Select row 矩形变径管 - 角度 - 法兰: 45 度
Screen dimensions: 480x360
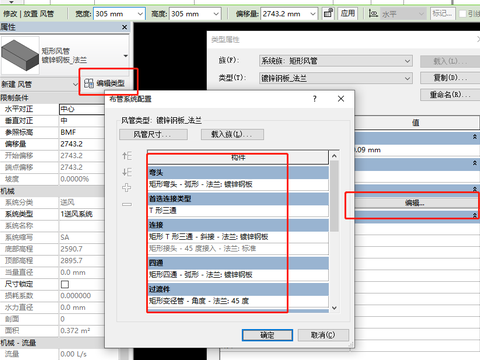click(238, 301)
